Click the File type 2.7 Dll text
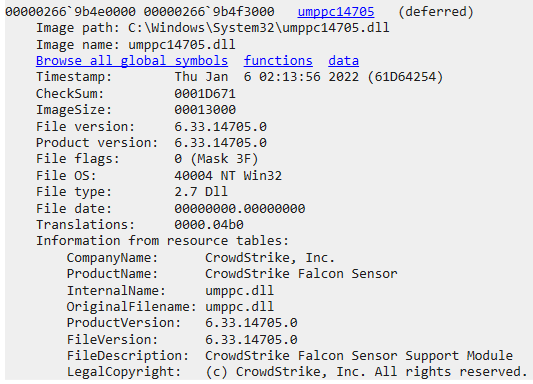 tap(201, 192)
